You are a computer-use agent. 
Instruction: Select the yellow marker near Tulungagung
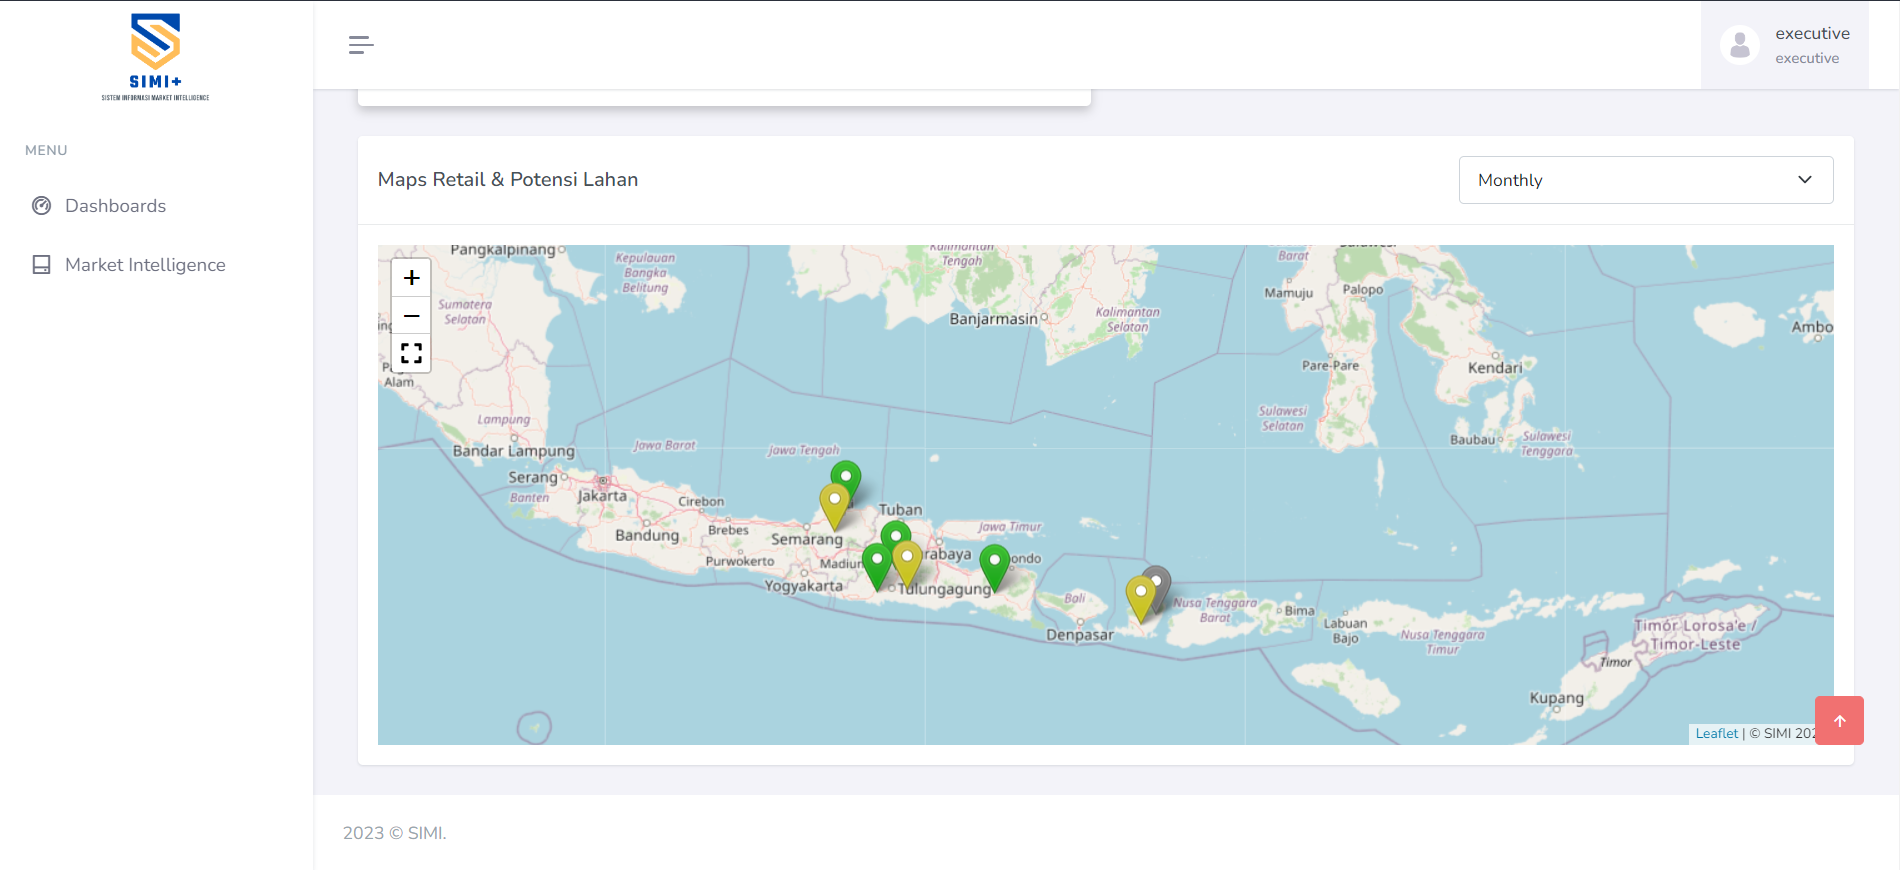click(907, 559)
